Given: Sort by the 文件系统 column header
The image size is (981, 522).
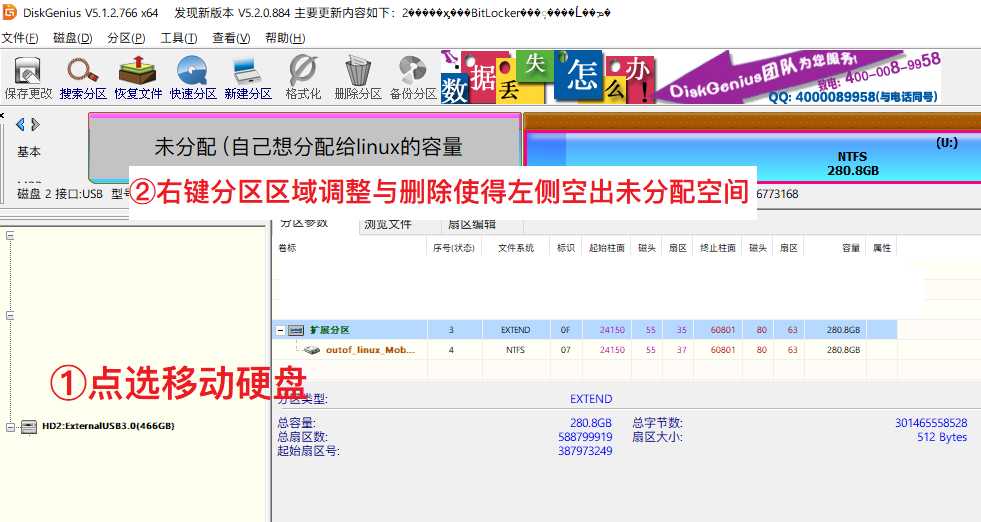Looking at the screenshot, I should pyautogui.click(x=516, y=248).
